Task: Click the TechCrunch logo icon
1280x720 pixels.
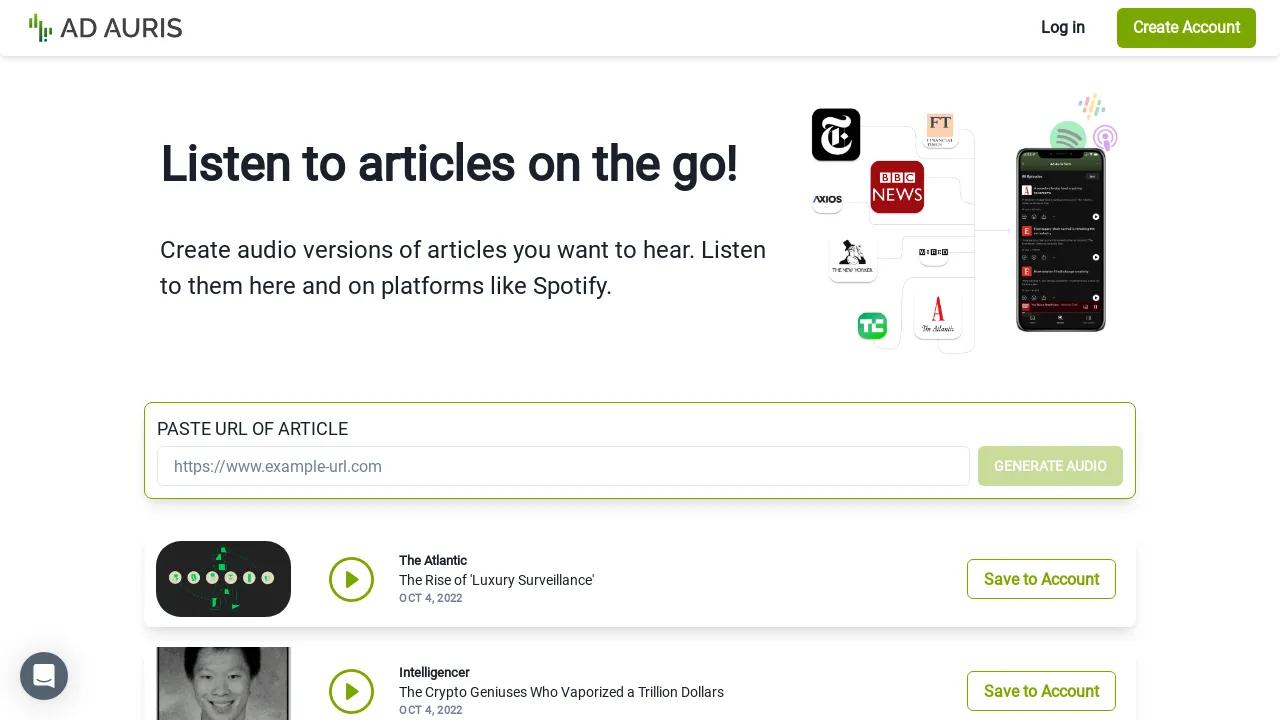Action: (x=872, y=326)
